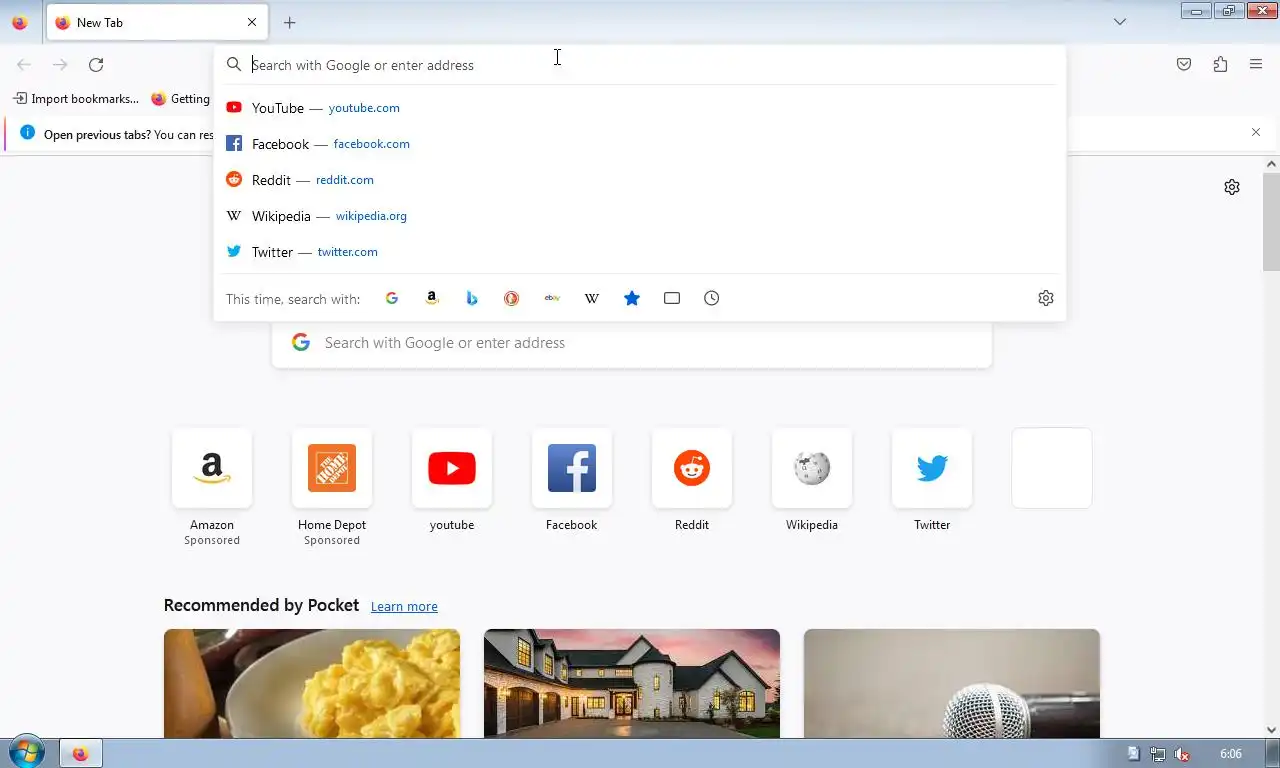This screenshot has height=768, width=1280.
Task: Open the house Pocket story
Action: 632,684
